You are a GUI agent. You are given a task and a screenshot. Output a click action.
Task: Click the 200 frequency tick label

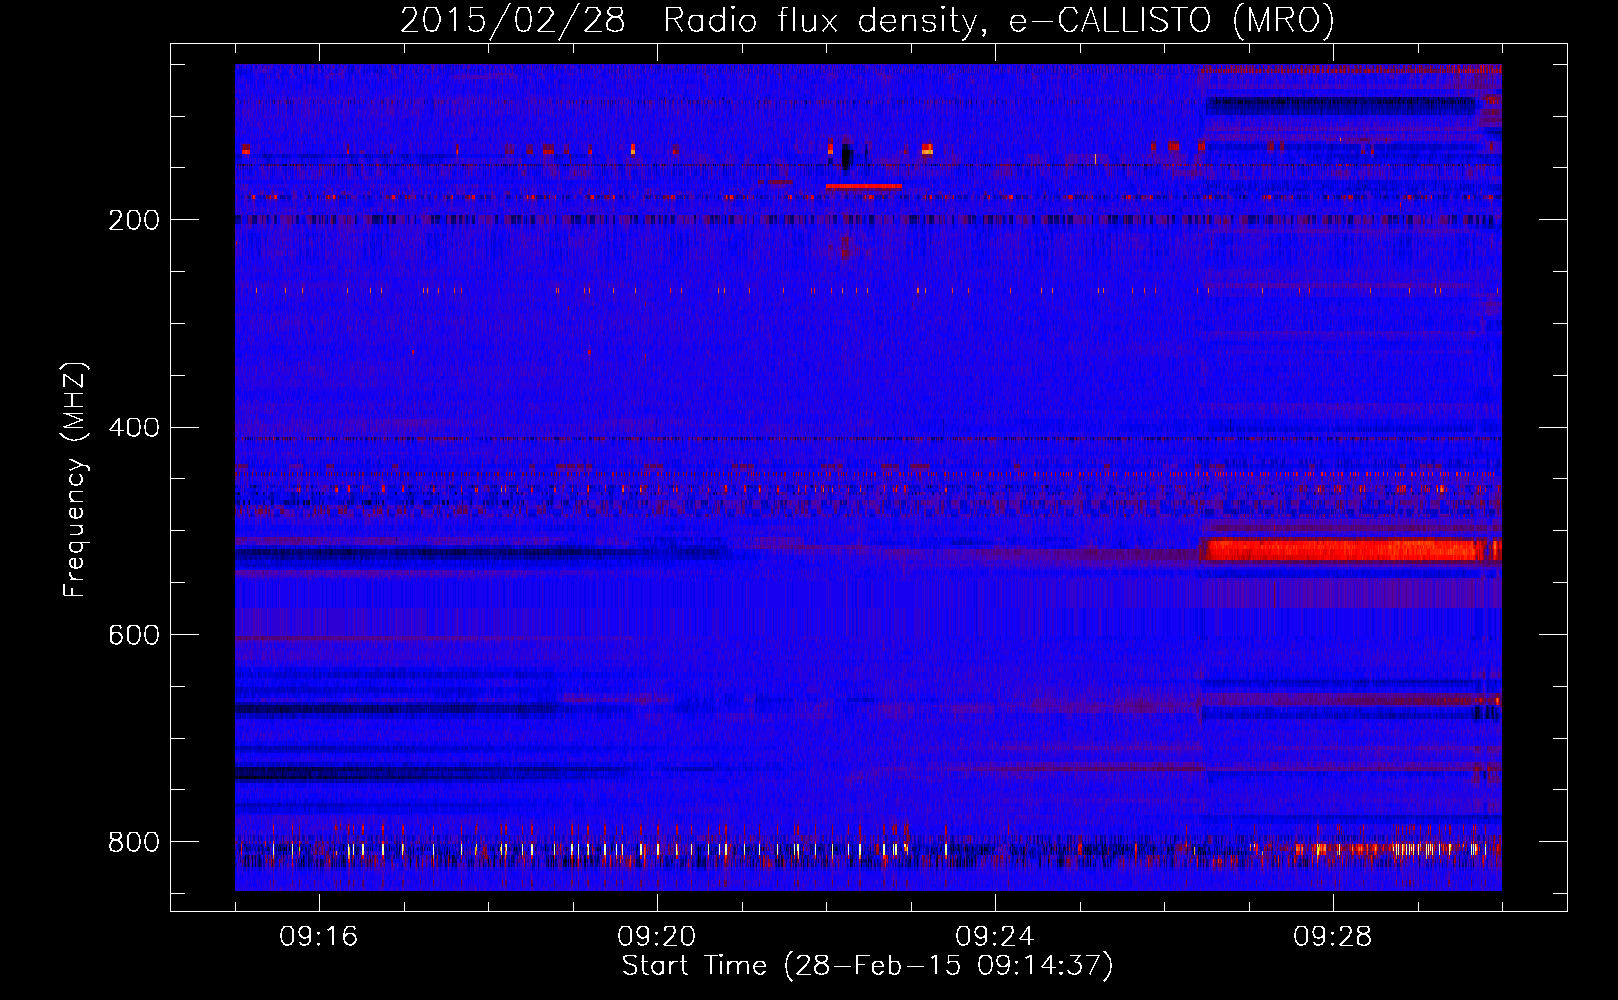134,220
